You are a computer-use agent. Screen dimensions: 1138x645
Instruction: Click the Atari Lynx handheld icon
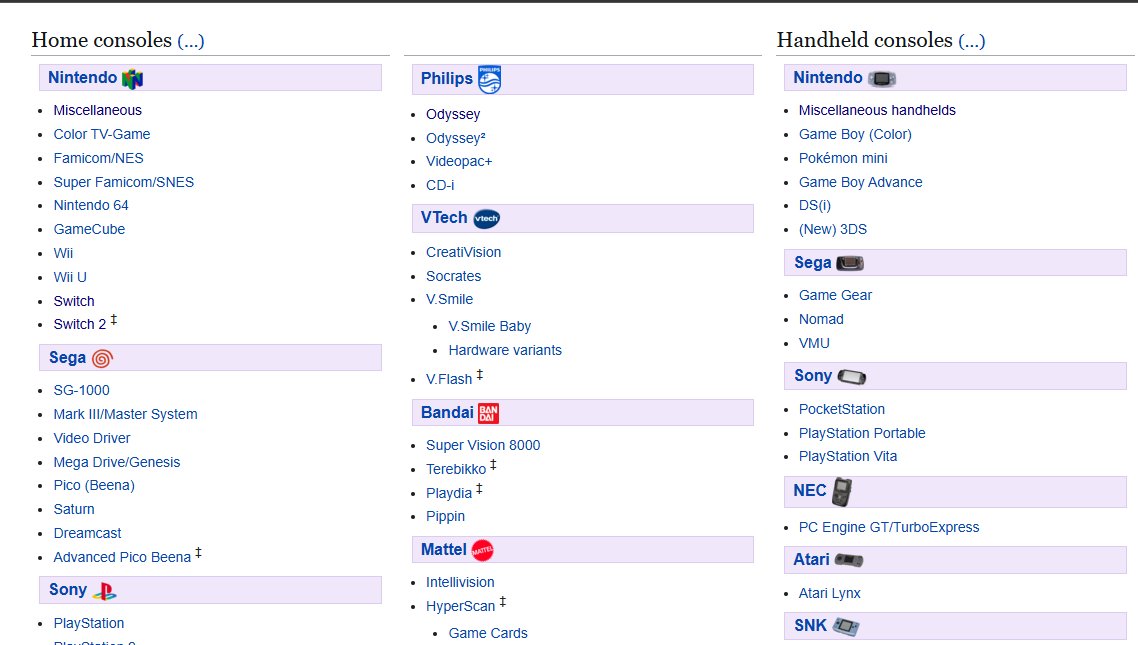(849, 560)
